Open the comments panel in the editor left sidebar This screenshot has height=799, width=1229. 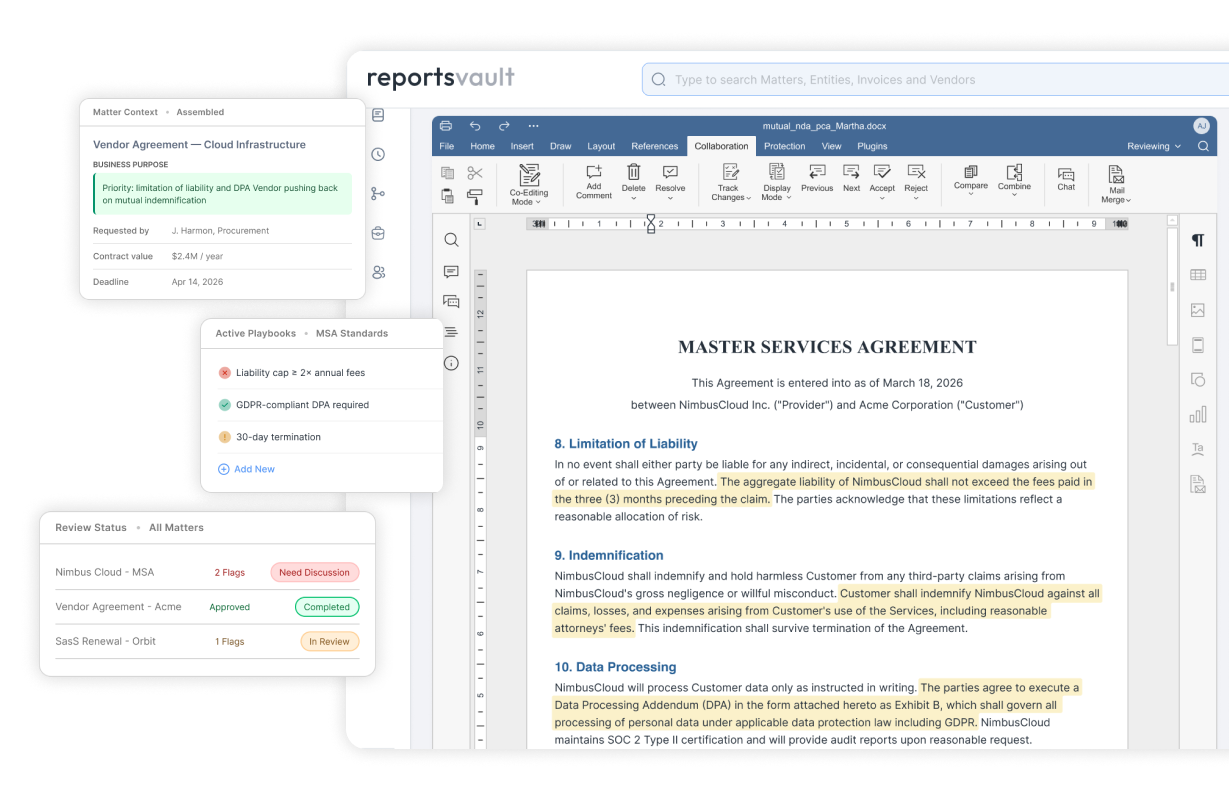pyautogui.click(x=451, y=271)
